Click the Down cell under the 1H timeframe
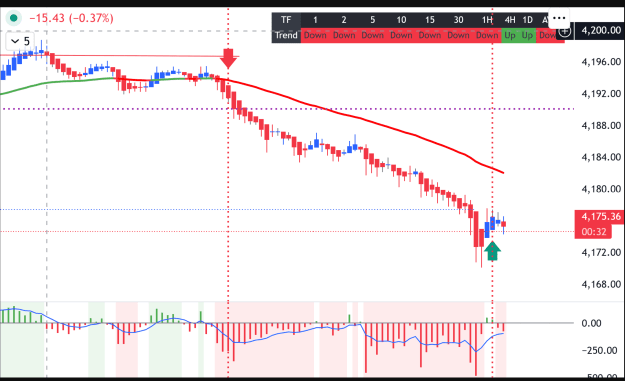 click(x=487, y=35)
